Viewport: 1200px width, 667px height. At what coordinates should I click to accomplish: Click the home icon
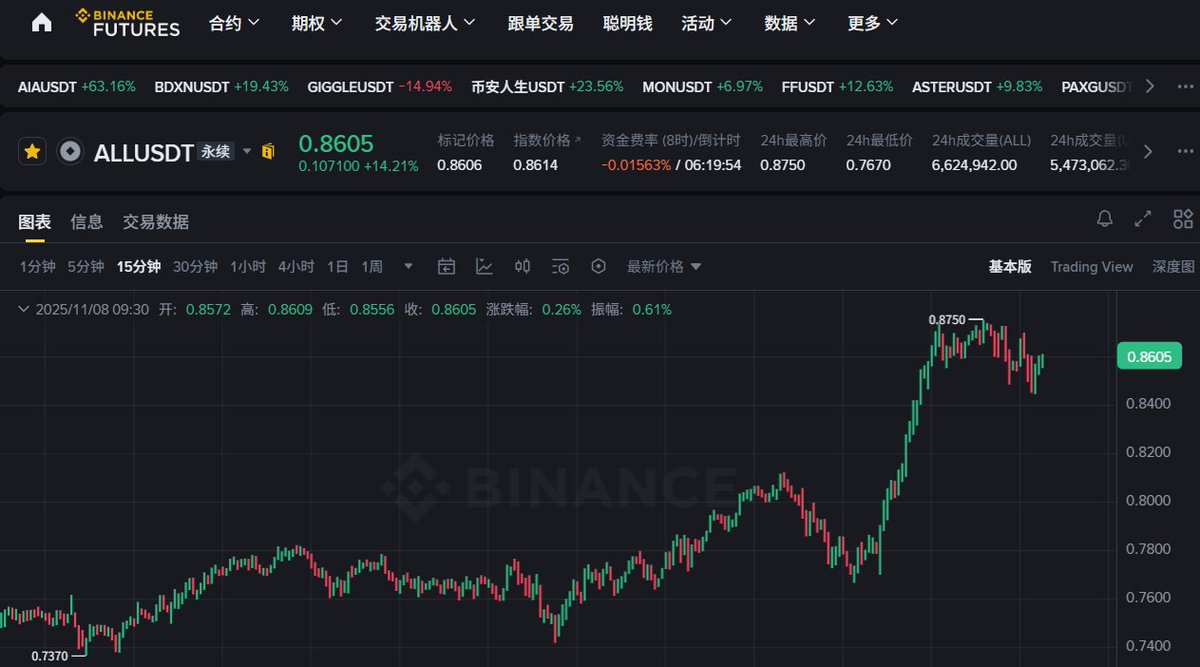click(x=42, y=23)
